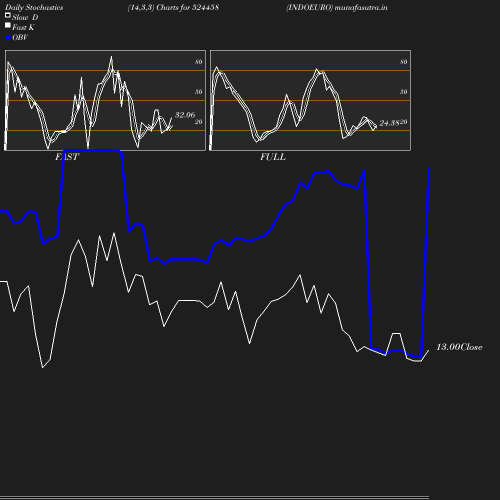This screenshot has width=500, height=500.
Task: Click the '20' axis label in FAST chart
Action: 199,122
